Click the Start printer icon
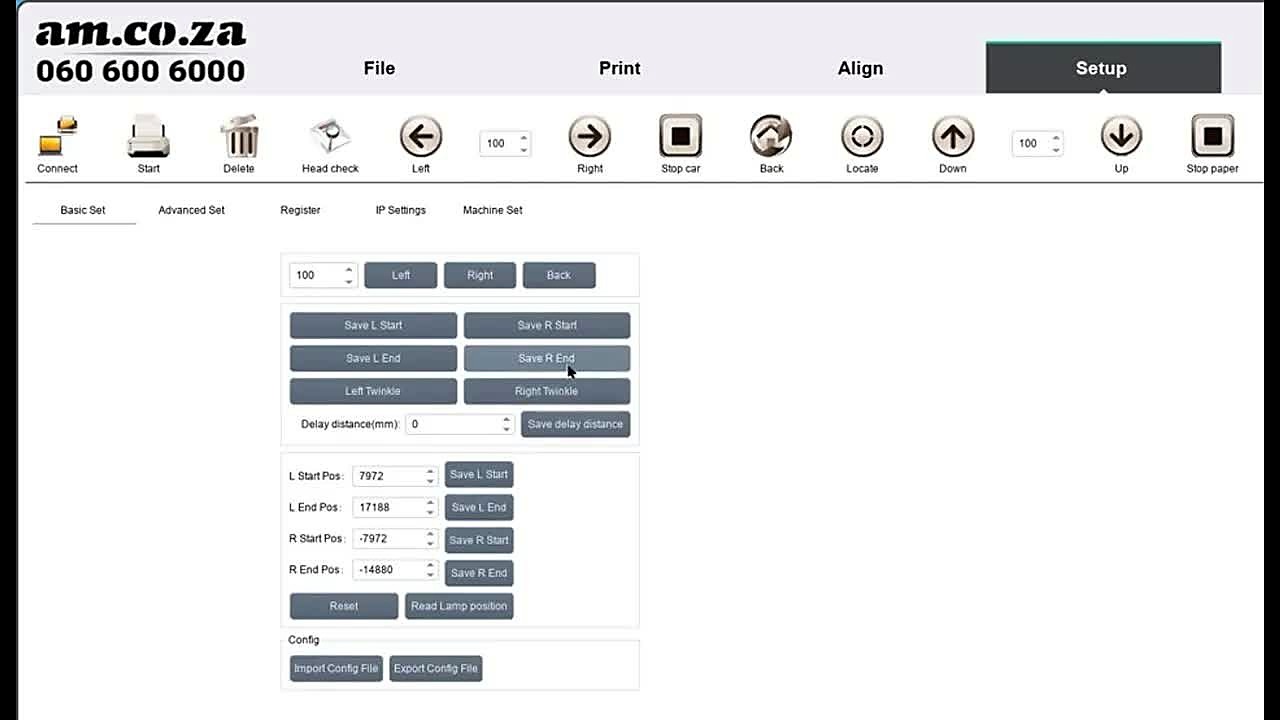The height and width of the screenshot is (720, 1280). click(148, 136)
